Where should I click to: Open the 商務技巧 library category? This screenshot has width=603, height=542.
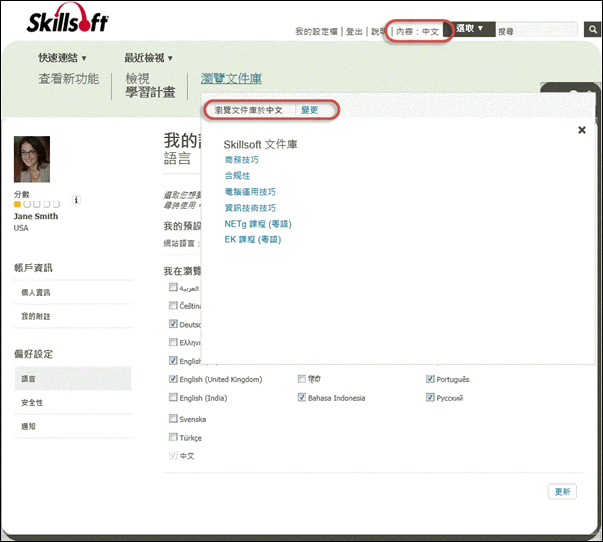pyautogui.click(x=242, y=160)
